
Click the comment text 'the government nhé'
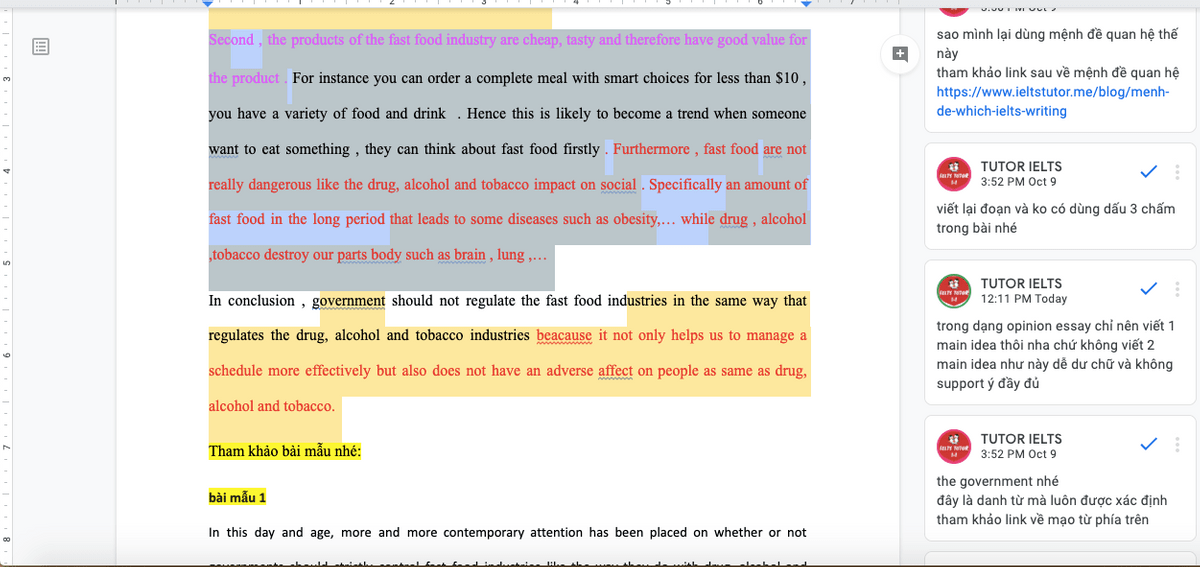[998, 482]
